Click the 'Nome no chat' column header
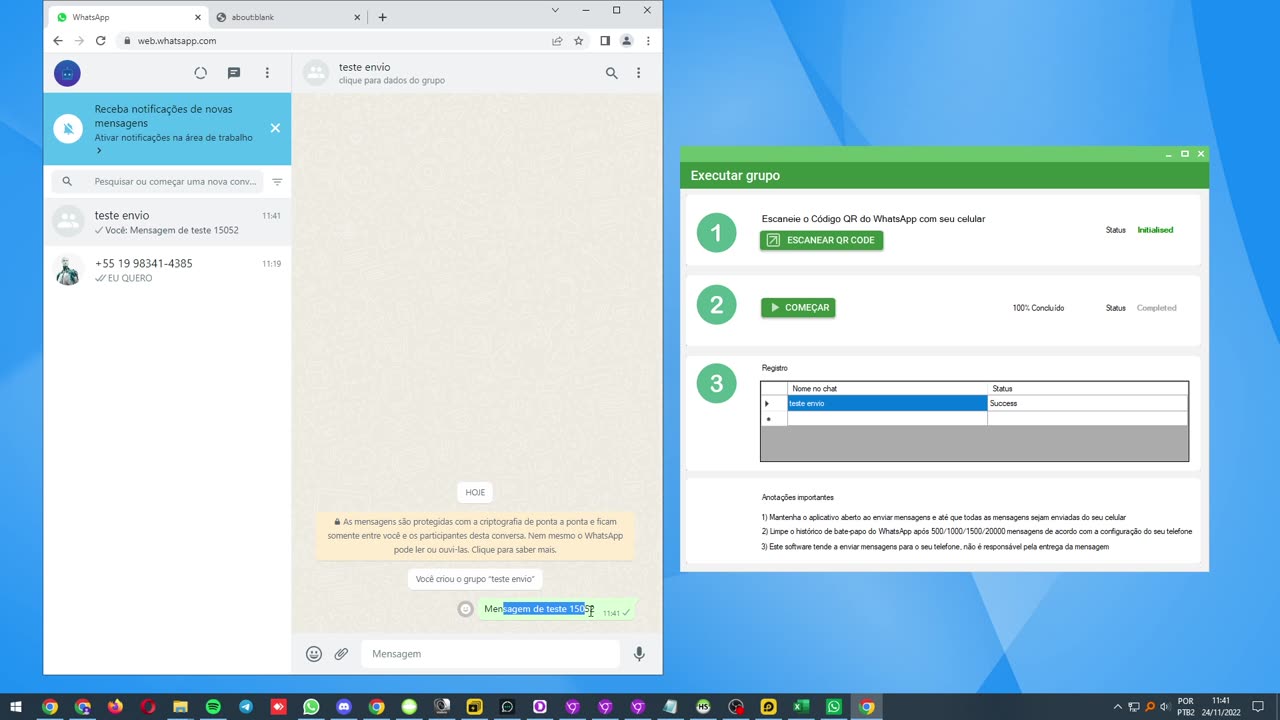 point(887,388)
